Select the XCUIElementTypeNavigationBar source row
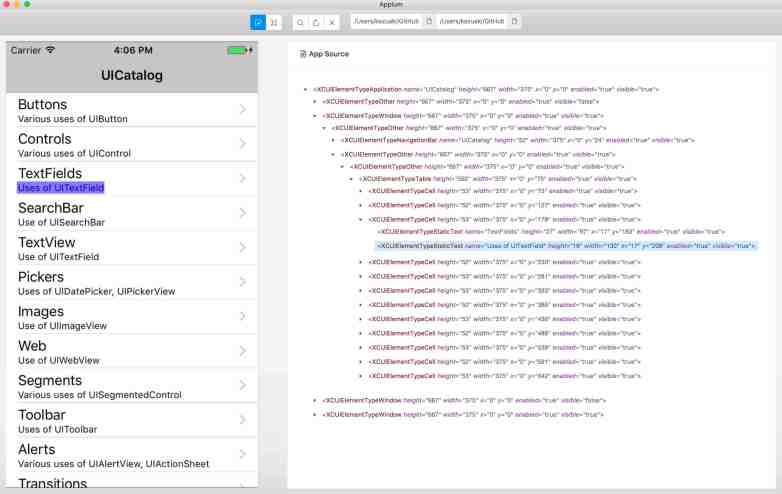Viewport: 782px width, 494px height. pos(518,141)
